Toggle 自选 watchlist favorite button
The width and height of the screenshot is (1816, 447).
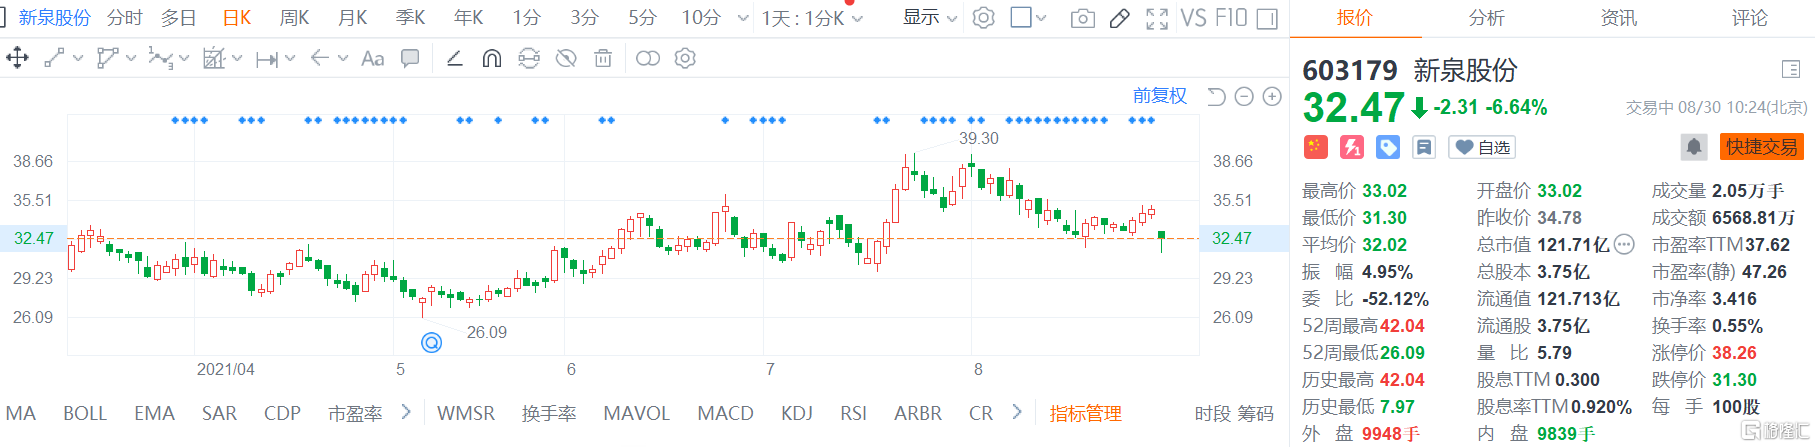tap(1483, 147)
